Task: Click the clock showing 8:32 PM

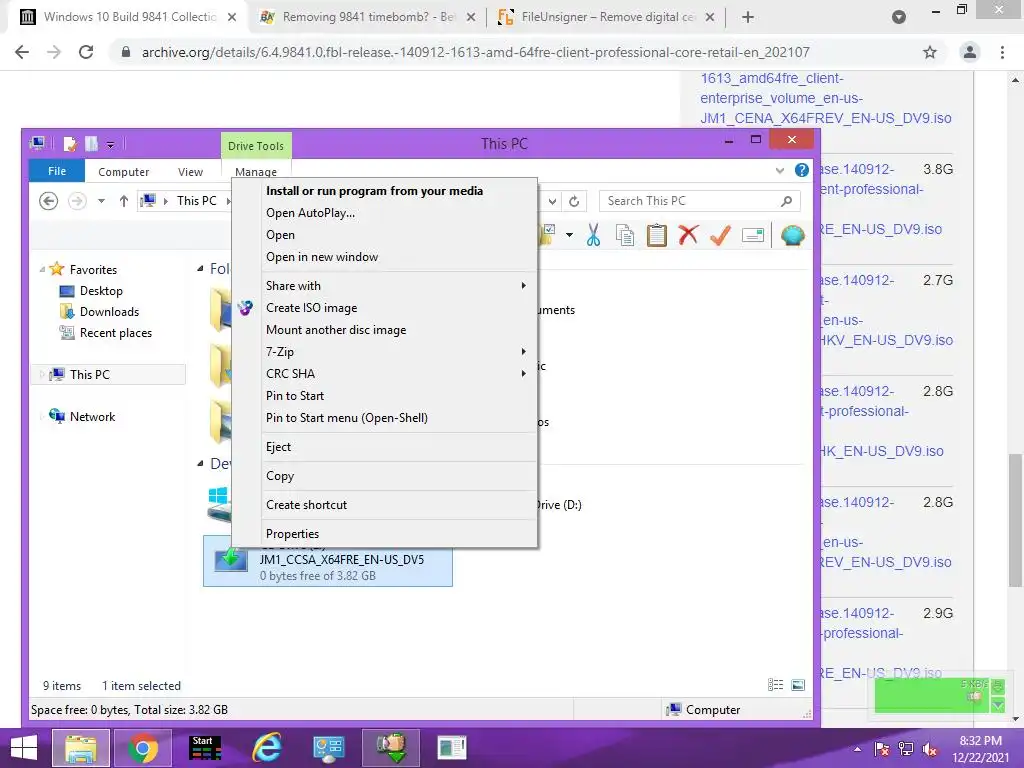Action: [x=980, y=741]
